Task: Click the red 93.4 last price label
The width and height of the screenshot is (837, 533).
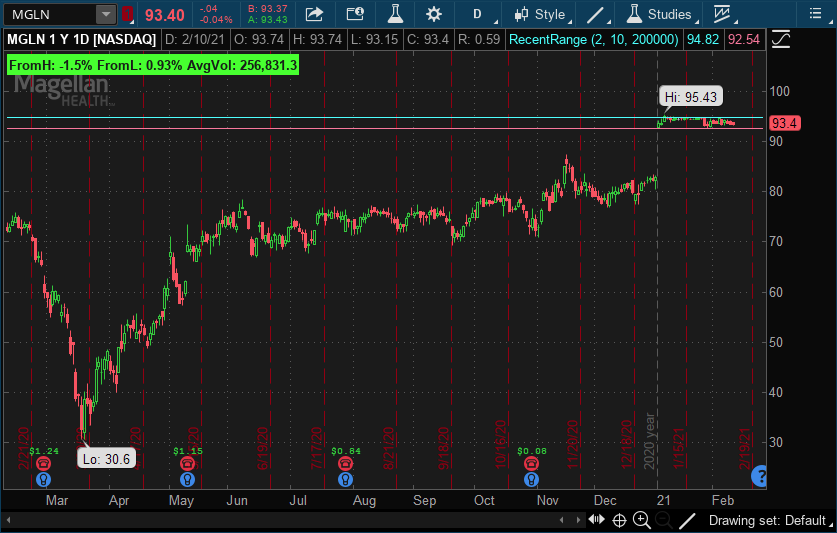Action: coord(784,123)
